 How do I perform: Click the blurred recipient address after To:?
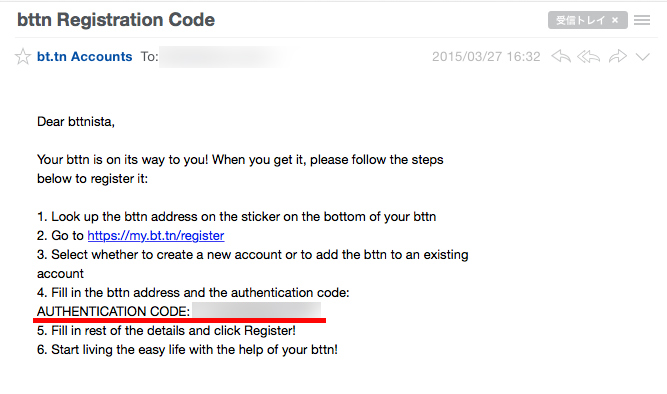(221, 57)
